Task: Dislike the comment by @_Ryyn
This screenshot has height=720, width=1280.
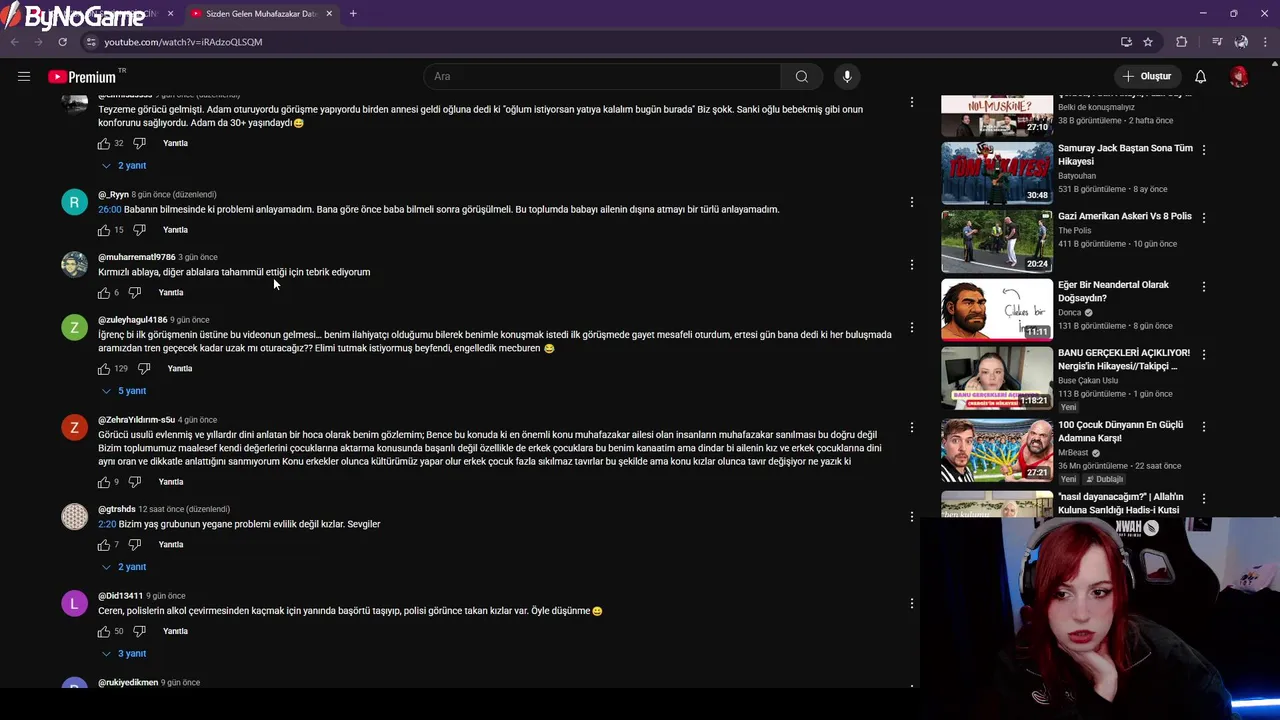Action: (139, 230)
